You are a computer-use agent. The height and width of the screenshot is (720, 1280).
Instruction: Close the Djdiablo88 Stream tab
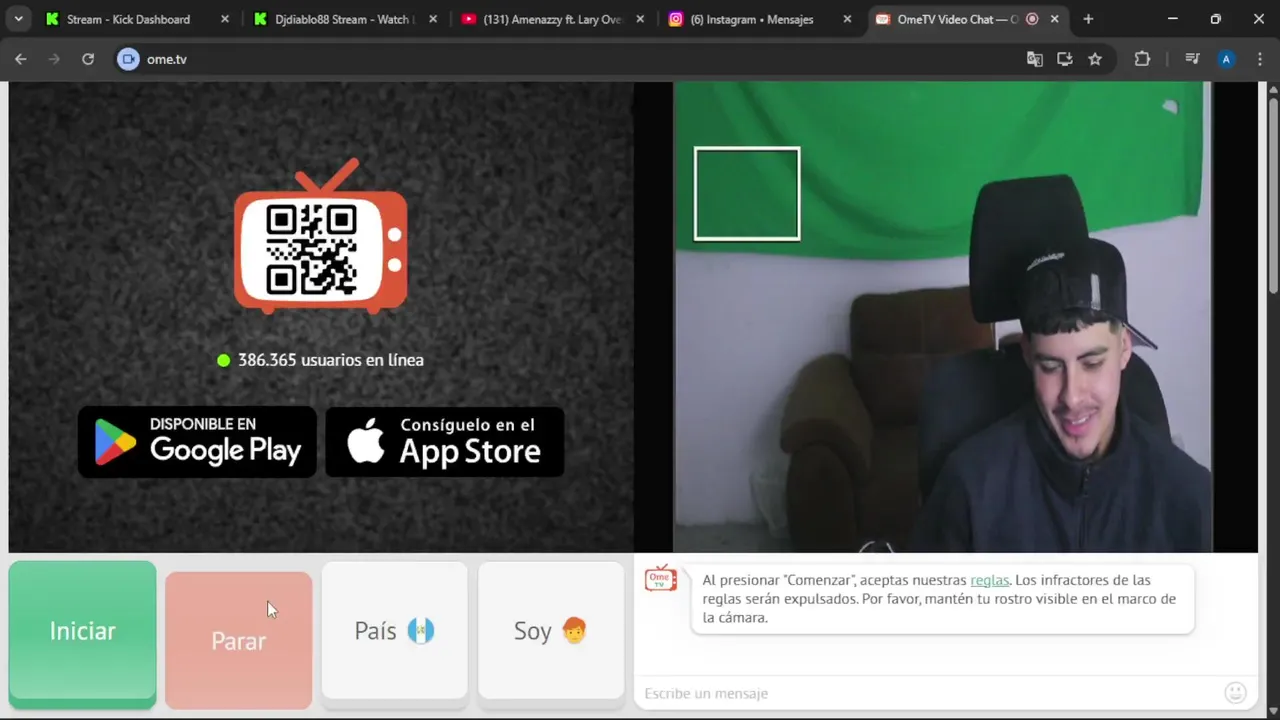pyautogui.click(x=432, y=19)
